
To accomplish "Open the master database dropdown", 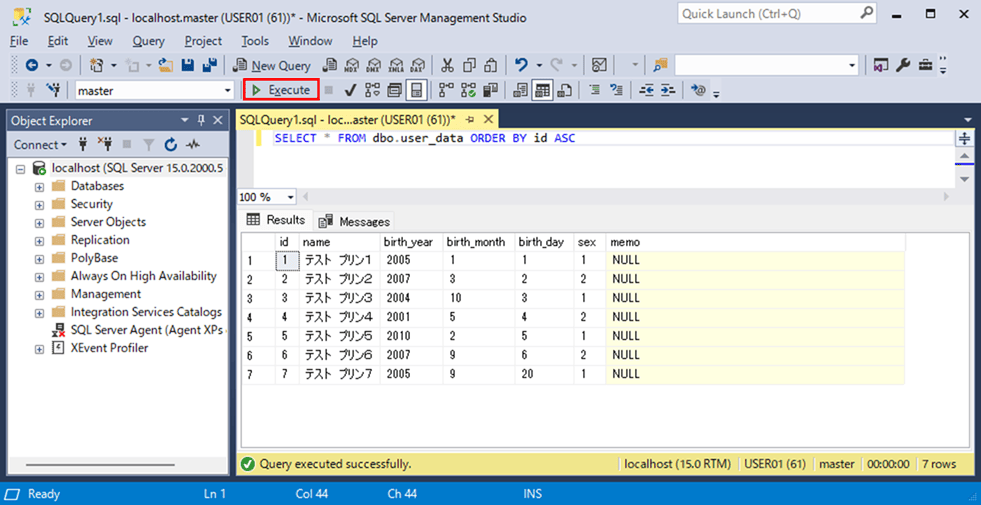I will click(x=228, y=90).
